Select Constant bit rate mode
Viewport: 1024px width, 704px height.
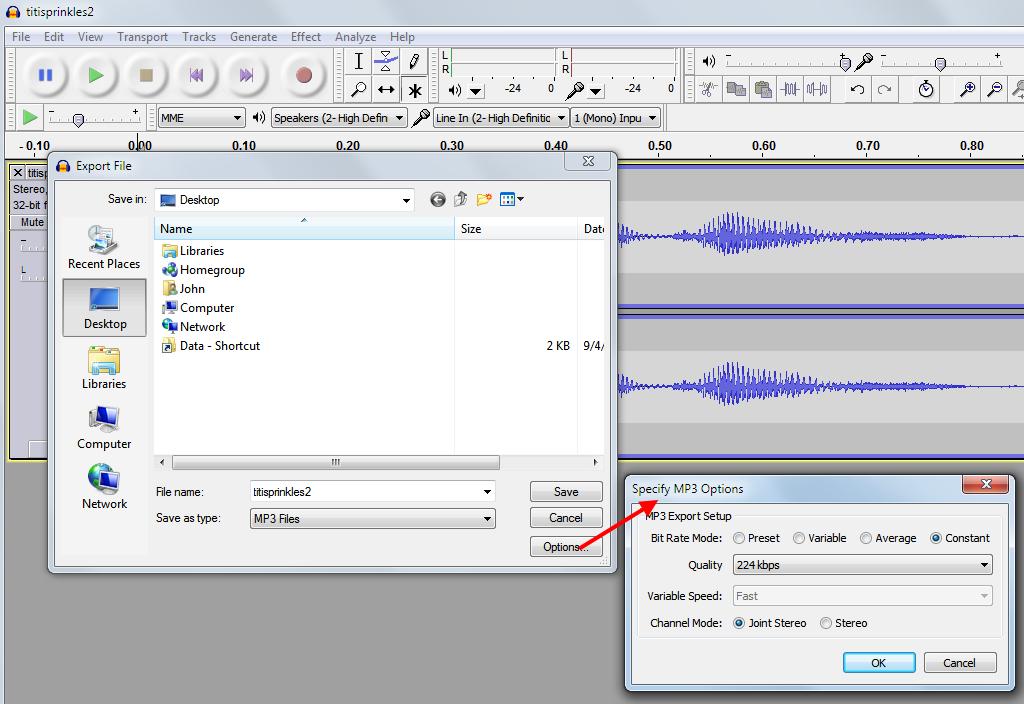pyautogui.click(x=936, y=538)
